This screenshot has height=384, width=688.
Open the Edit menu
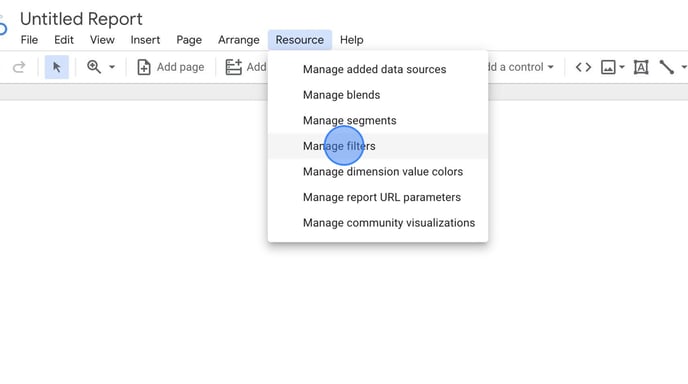[64, 40]
